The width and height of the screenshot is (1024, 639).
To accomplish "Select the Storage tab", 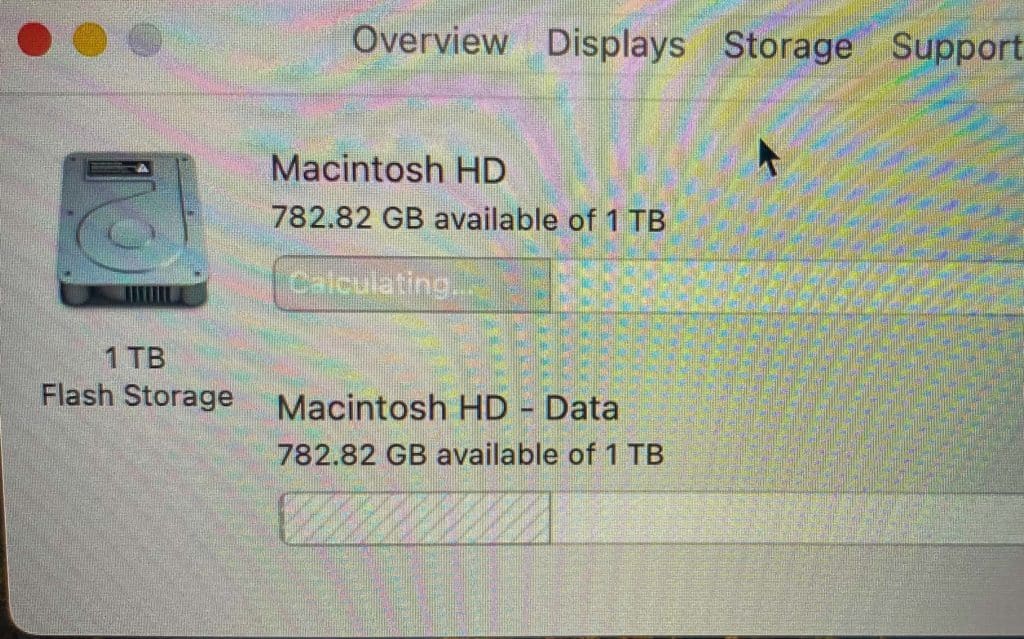I will coord(788,47).
